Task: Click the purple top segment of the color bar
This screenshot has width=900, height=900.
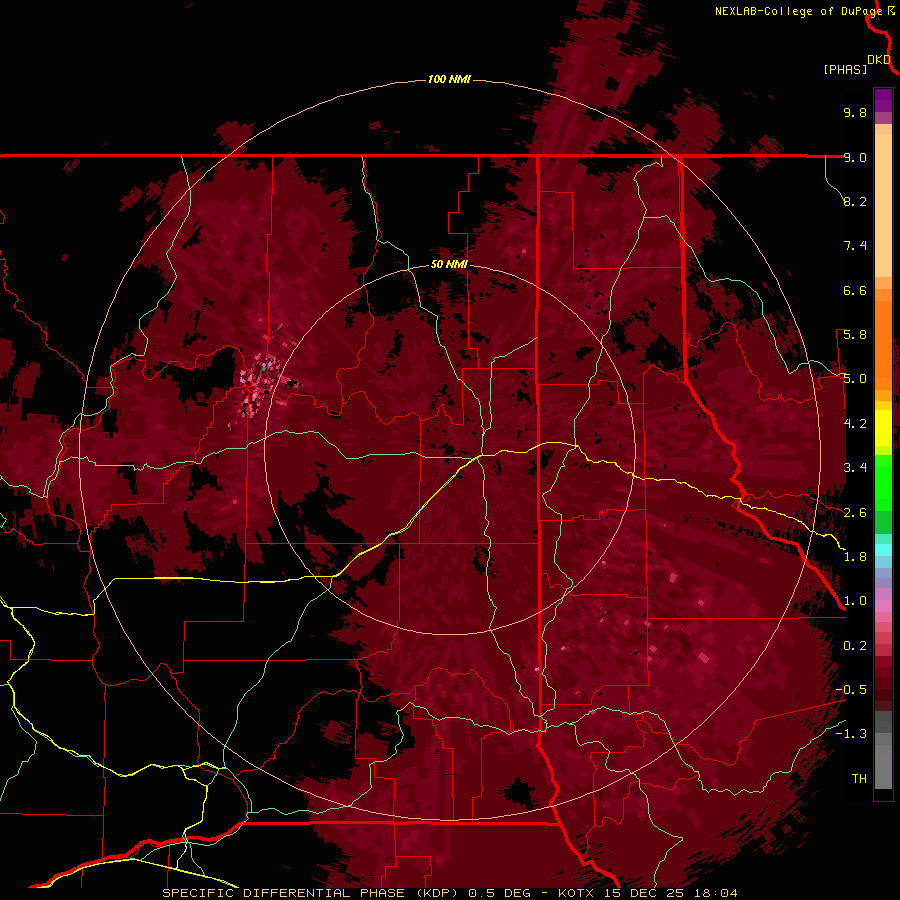Action: [x=883, y=100]
